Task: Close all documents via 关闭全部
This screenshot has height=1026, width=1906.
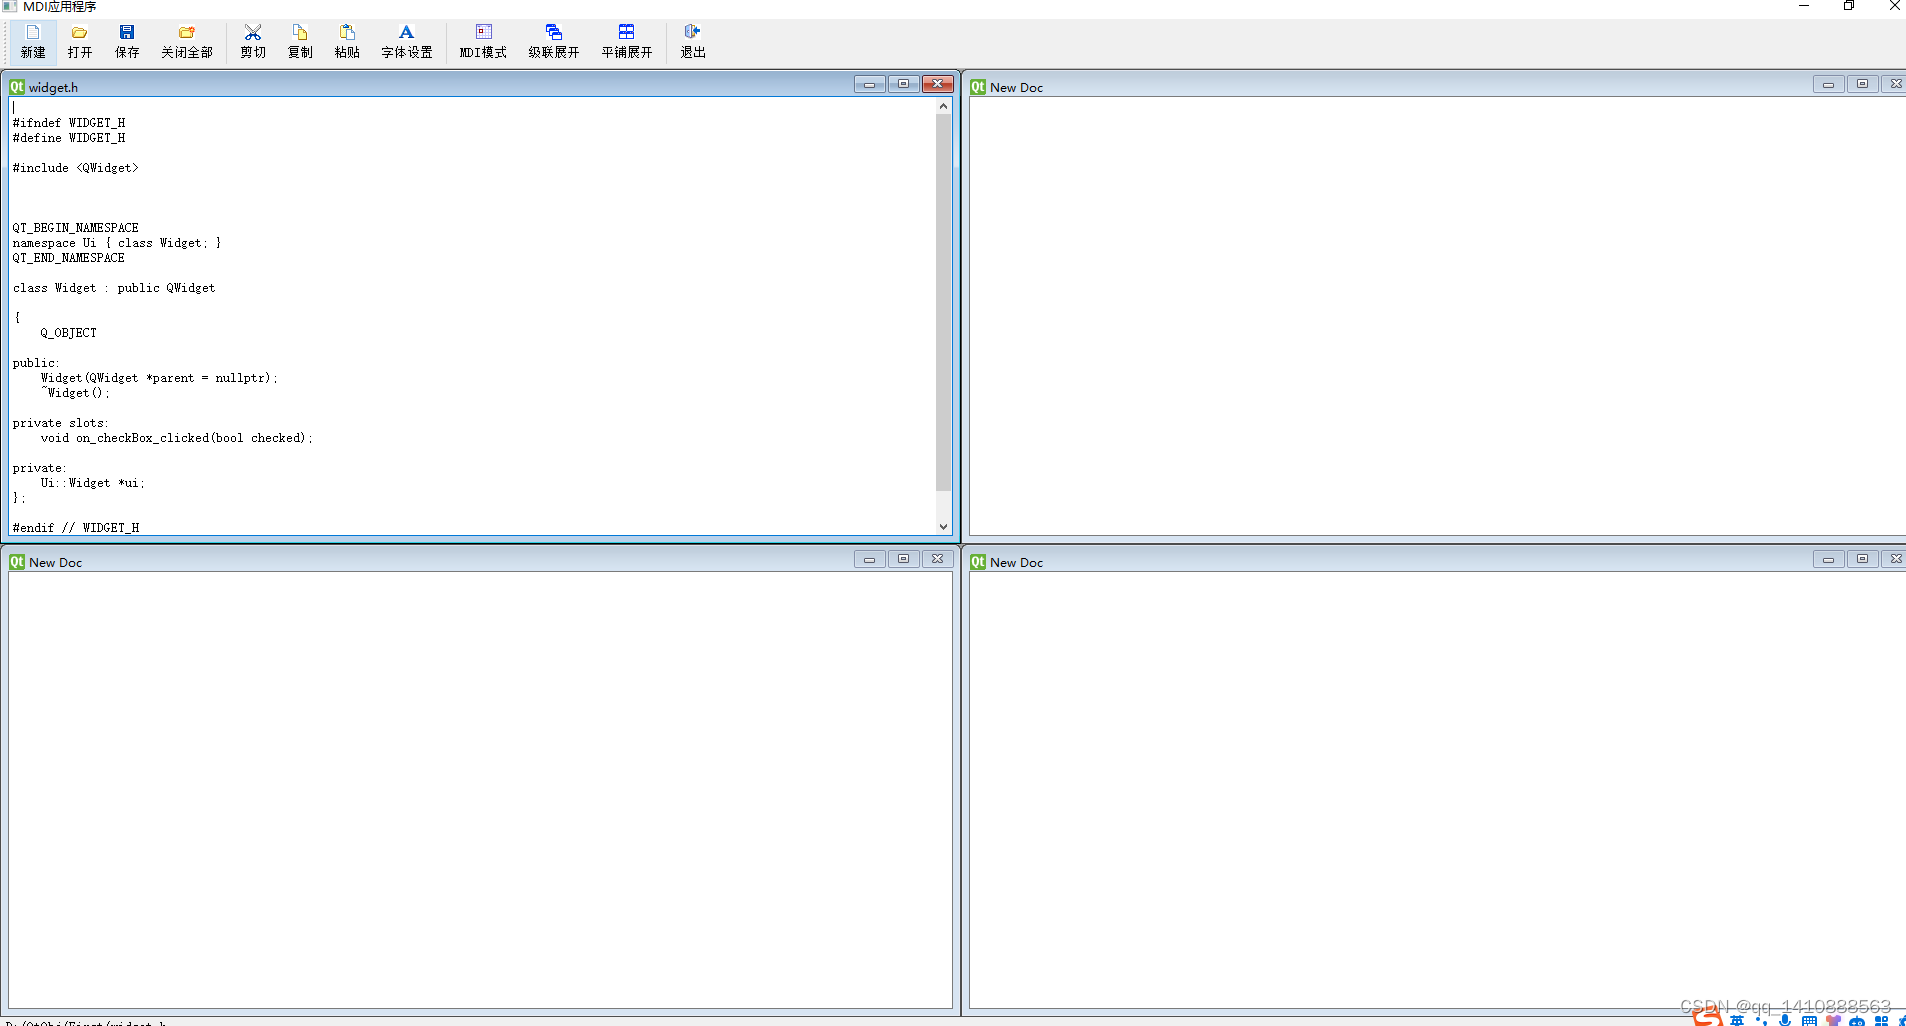Action: [187, 41]
